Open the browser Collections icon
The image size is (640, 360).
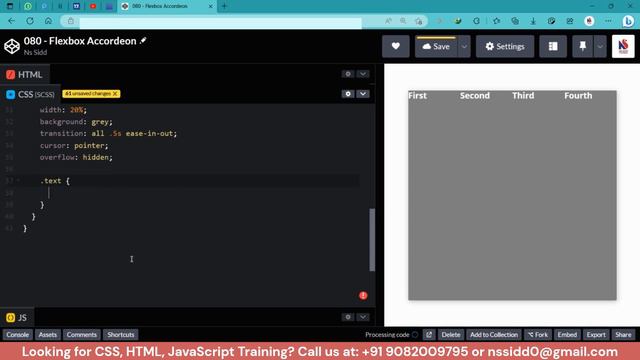pyautogui.click(x=515, y=21)
